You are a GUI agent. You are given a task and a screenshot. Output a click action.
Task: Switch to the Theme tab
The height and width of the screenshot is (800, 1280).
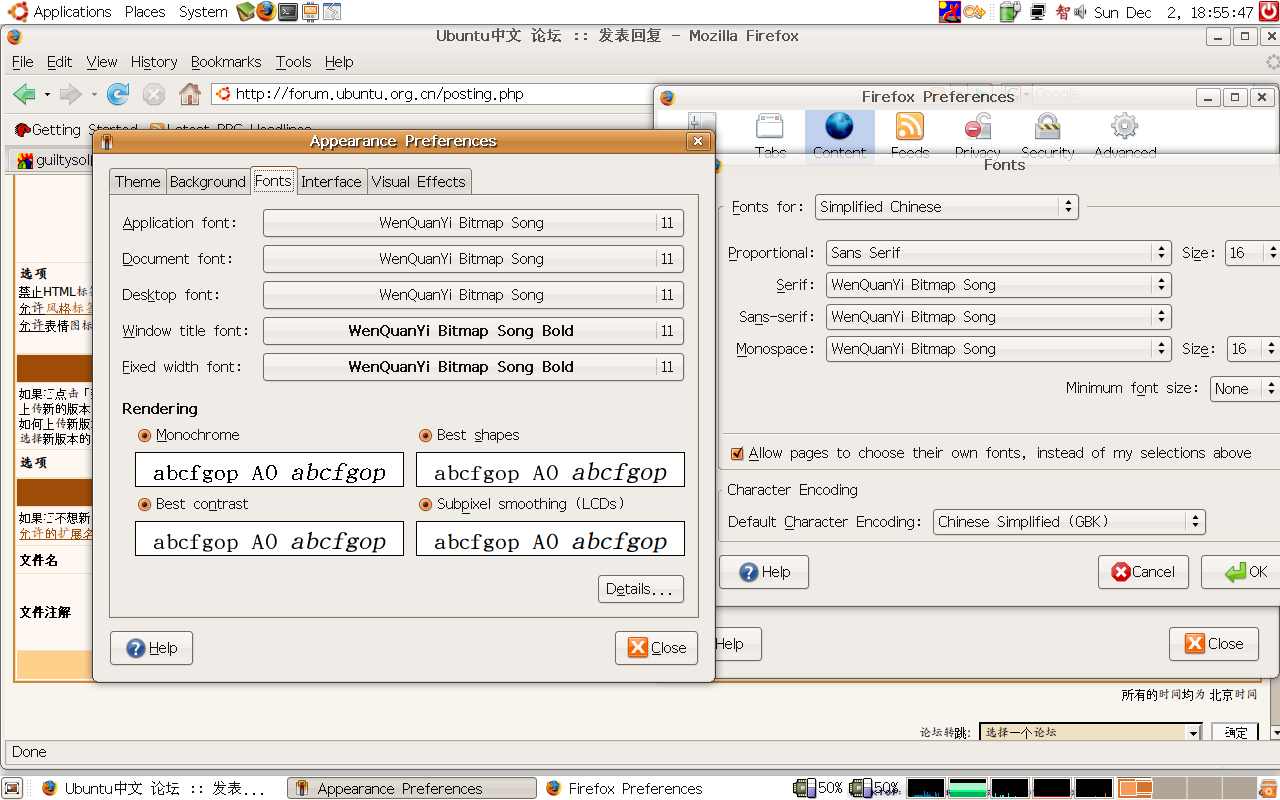pyautogui.click(x=138, y=182)
